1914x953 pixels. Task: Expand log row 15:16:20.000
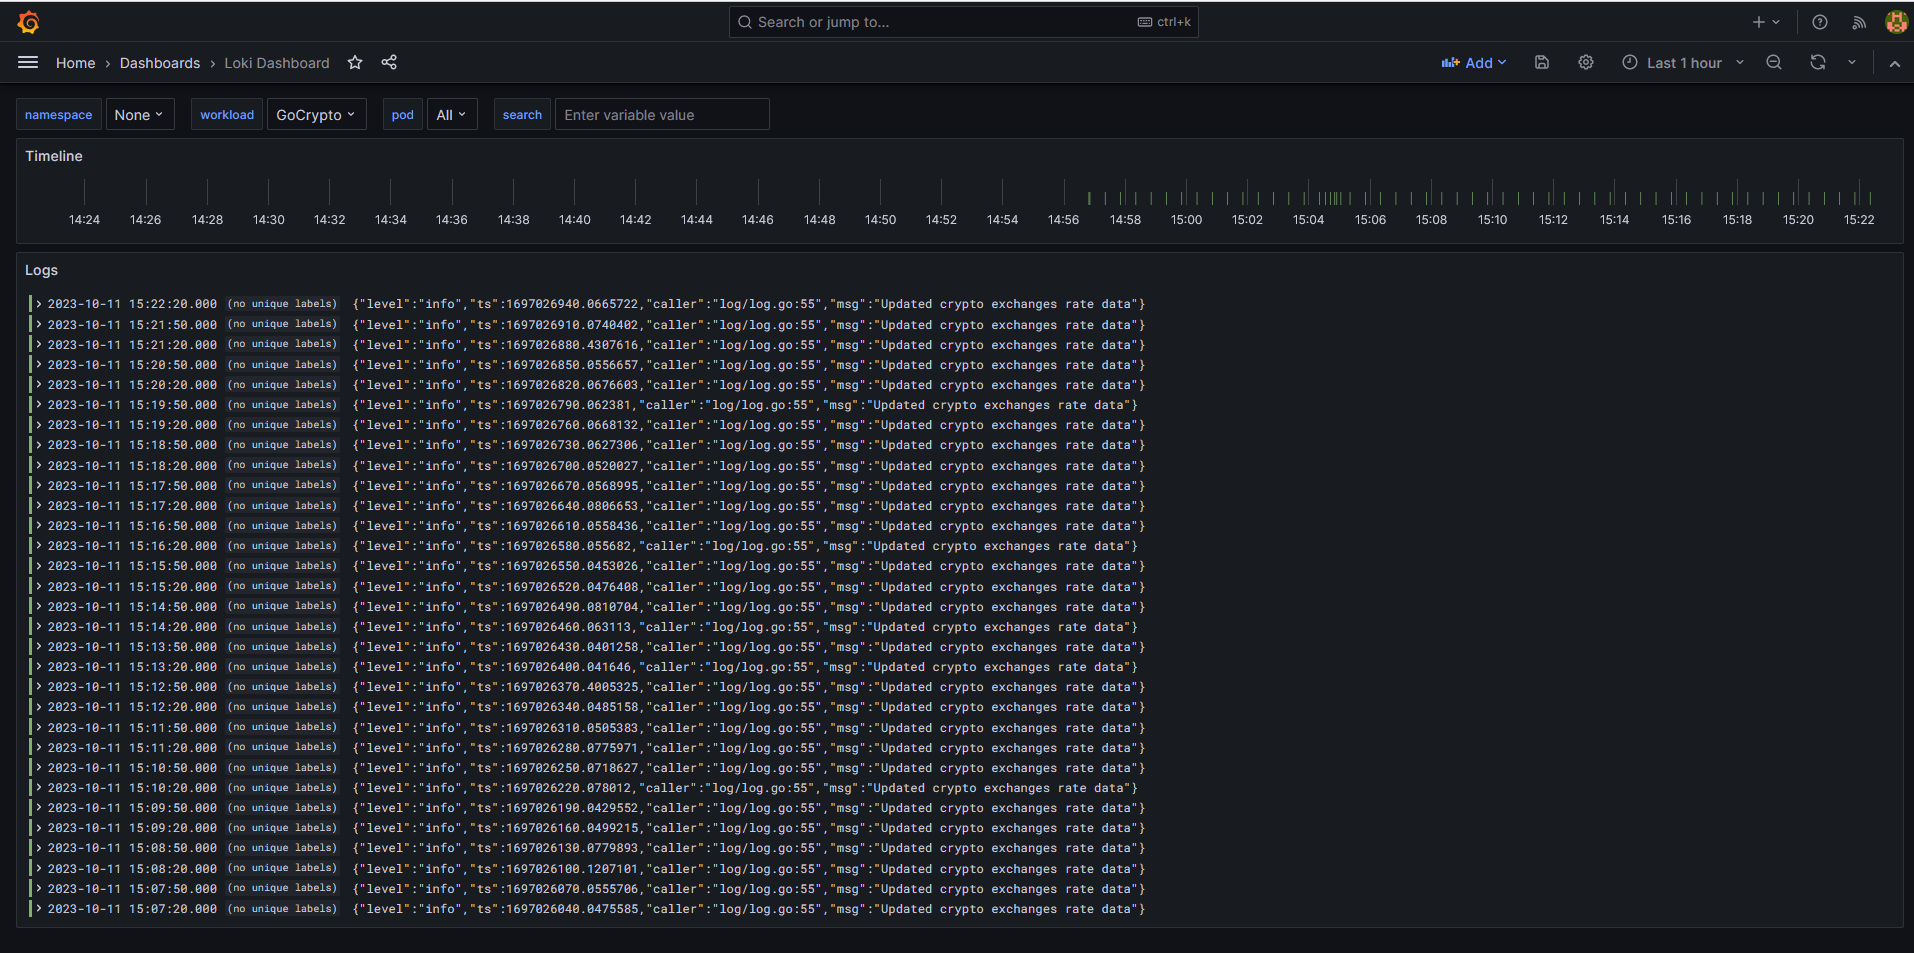tap(39, 546)
